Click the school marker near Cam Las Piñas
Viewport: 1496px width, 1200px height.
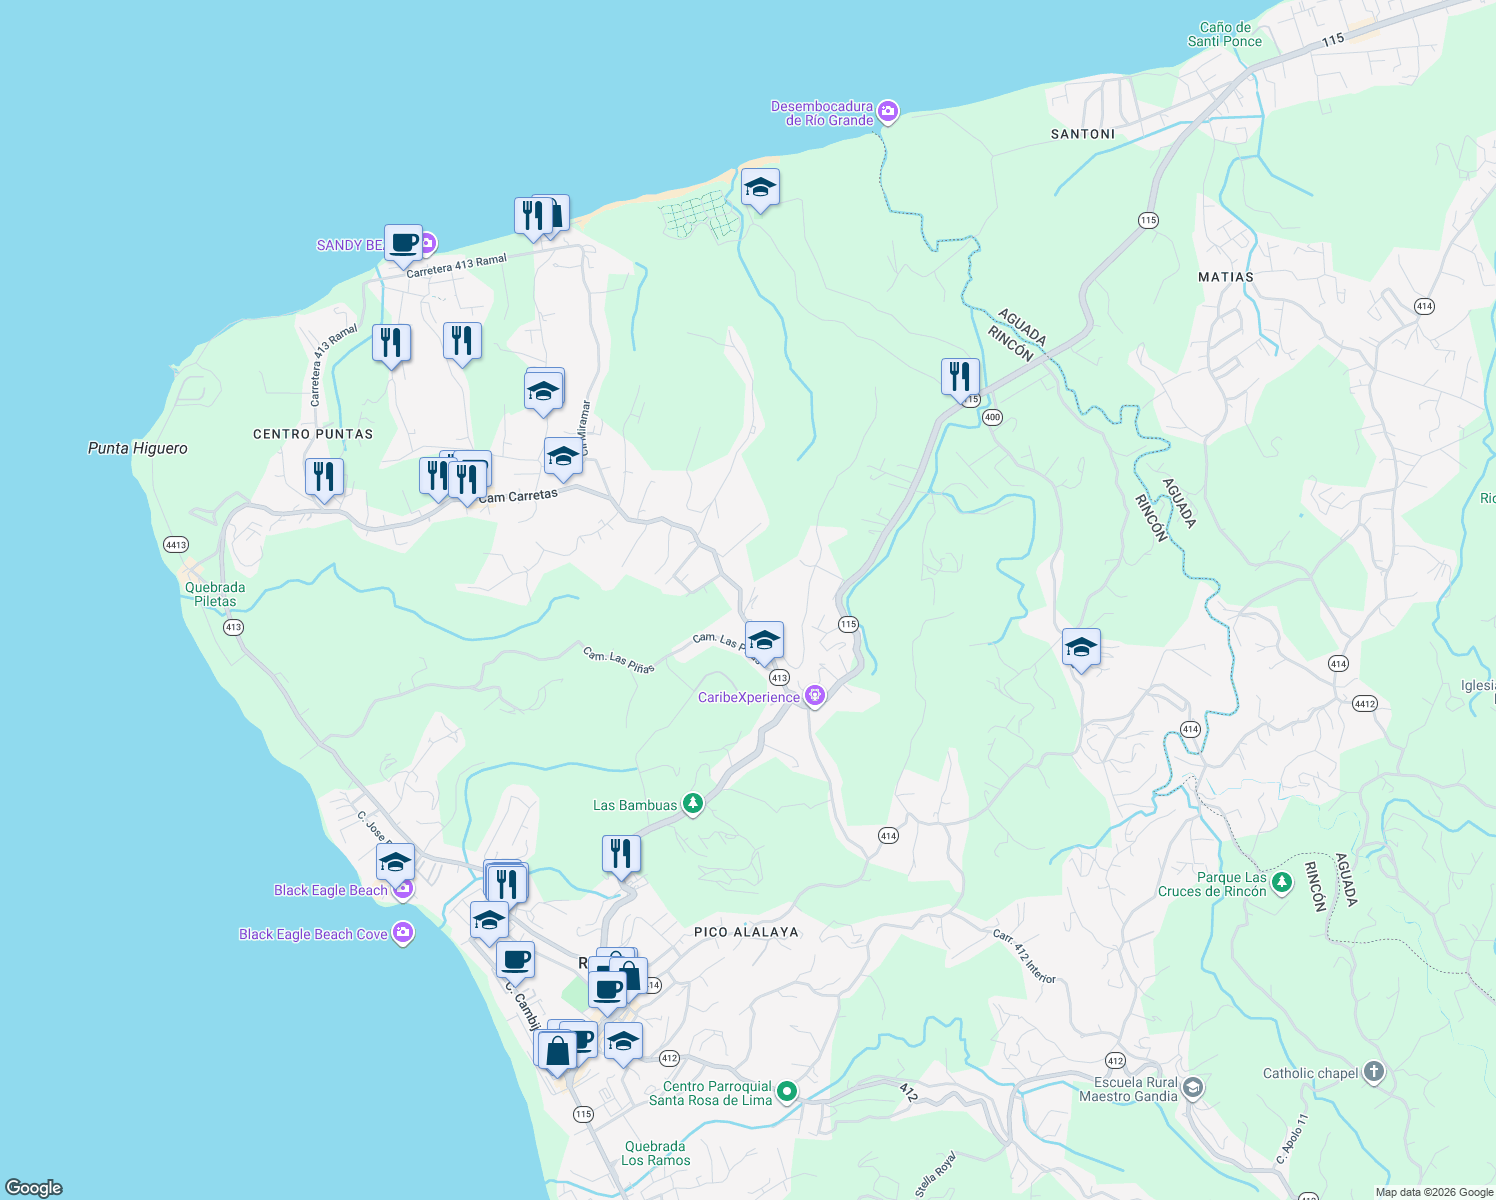click(763, 640)
